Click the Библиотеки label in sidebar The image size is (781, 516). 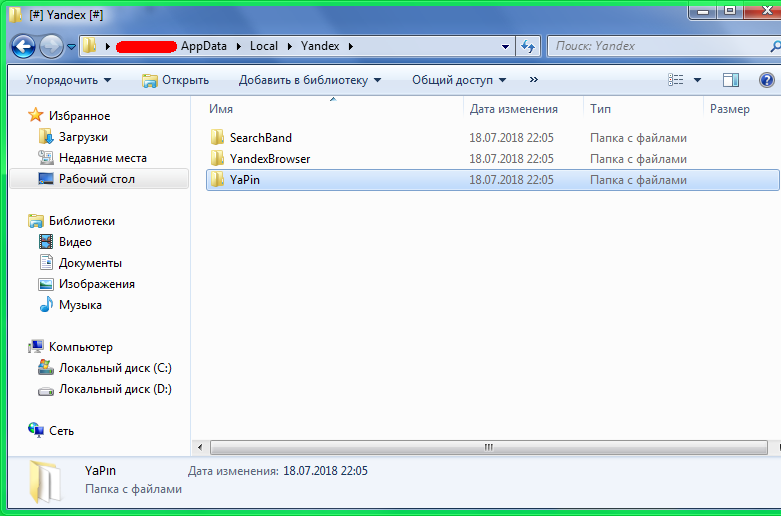click(x=82, y=221)
